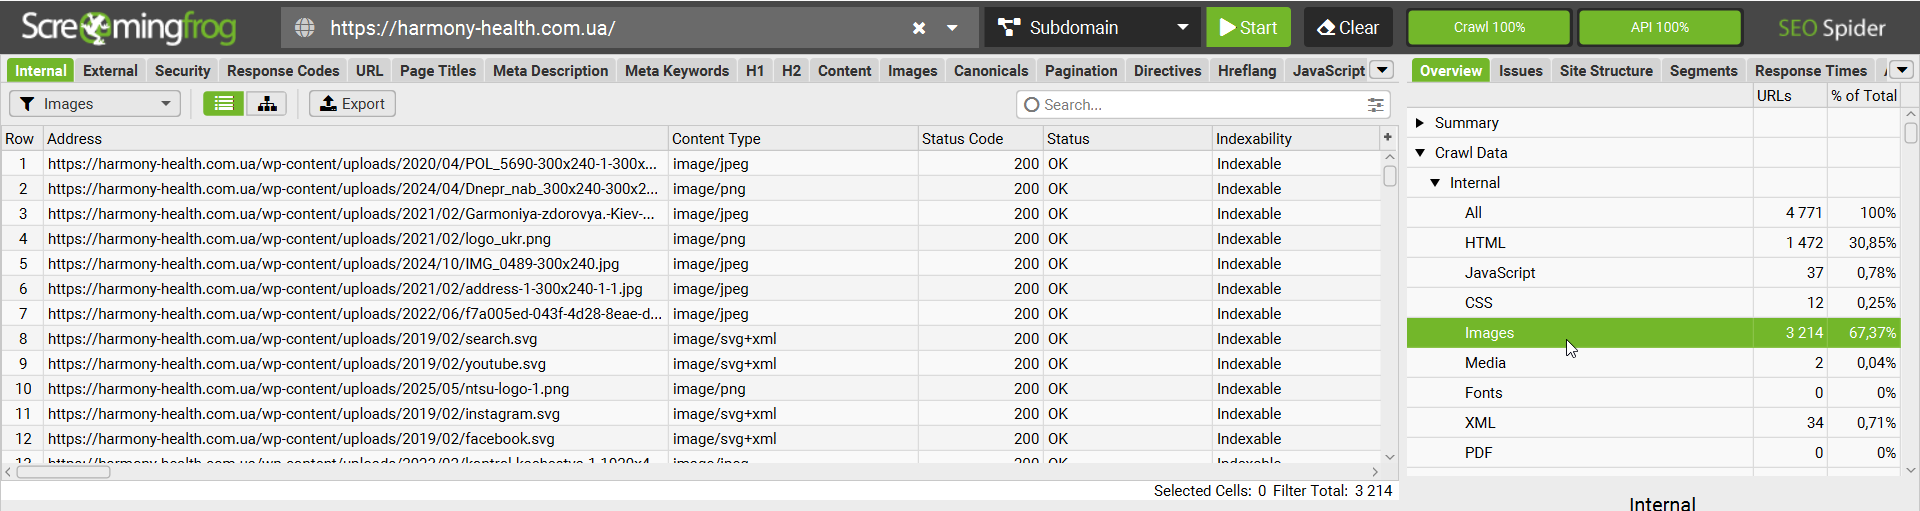
Task: Clear the URL with the X icon
Action: click(919, 28)
